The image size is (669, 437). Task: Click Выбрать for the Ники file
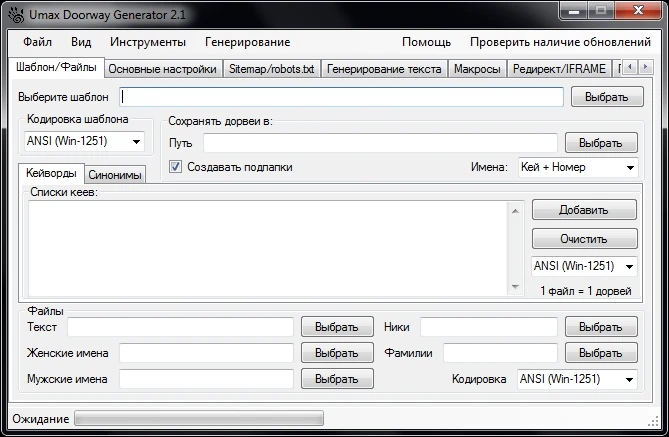pos(601,327)
